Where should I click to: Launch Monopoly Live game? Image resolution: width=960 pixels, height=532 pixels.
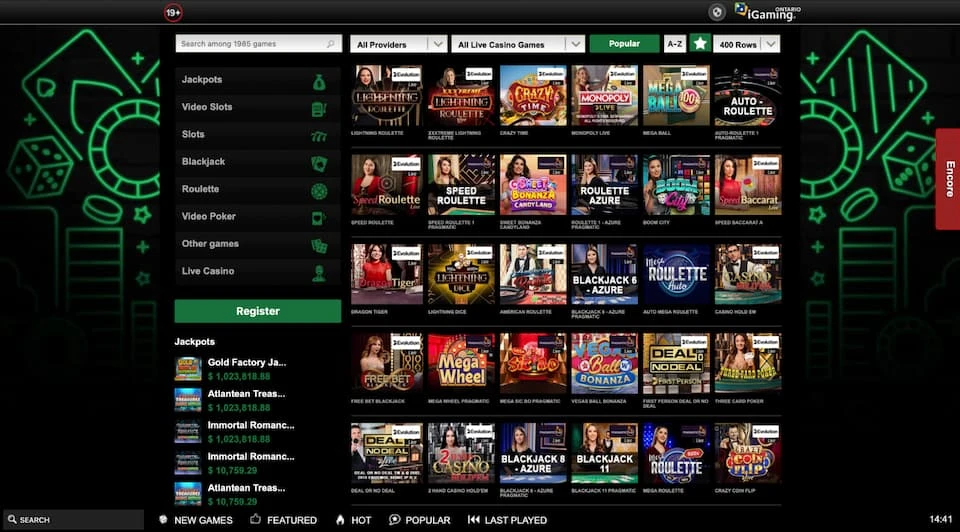point(605,96)
